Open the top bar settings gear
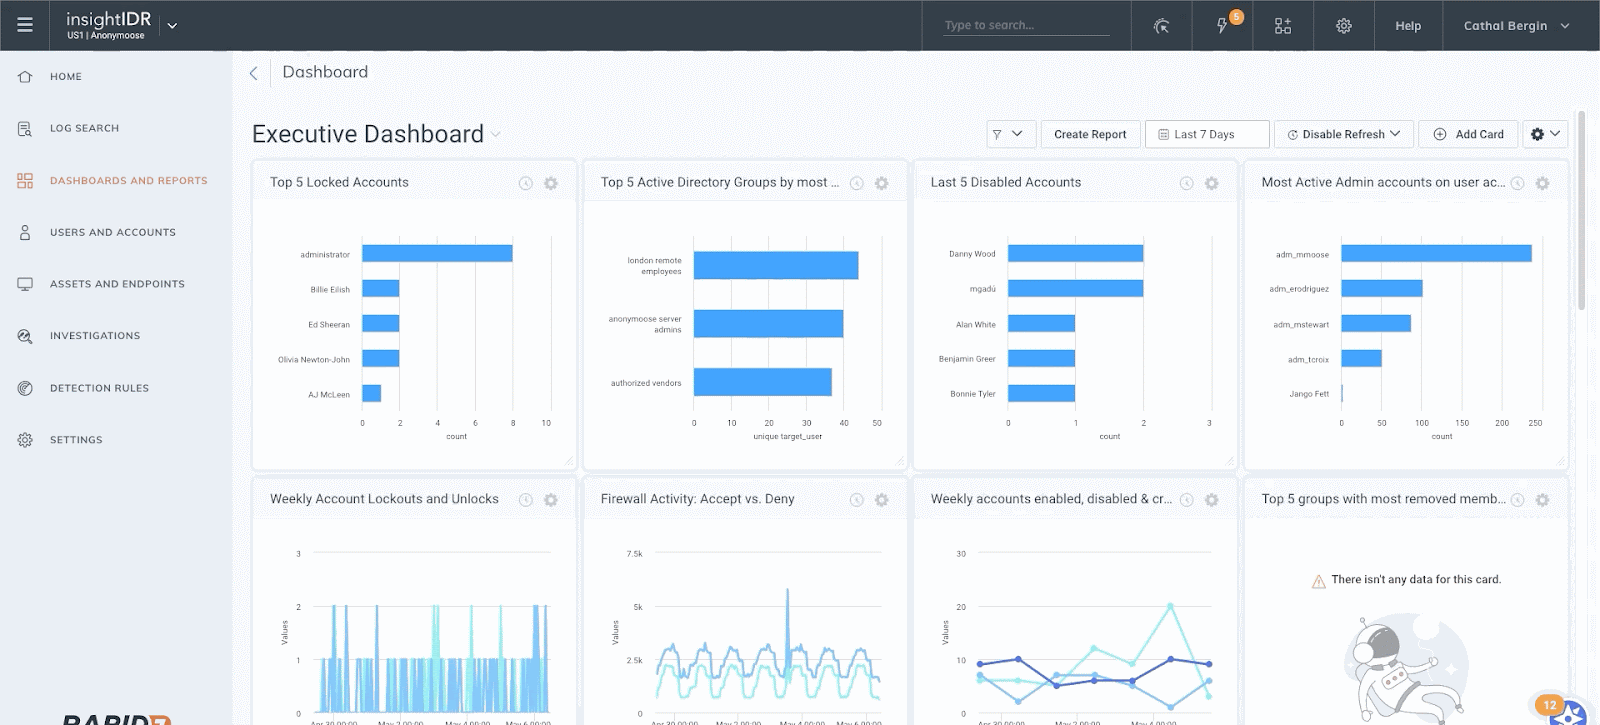The image size is (1600, 725). pyautogui.click(x=1344, y=26)
